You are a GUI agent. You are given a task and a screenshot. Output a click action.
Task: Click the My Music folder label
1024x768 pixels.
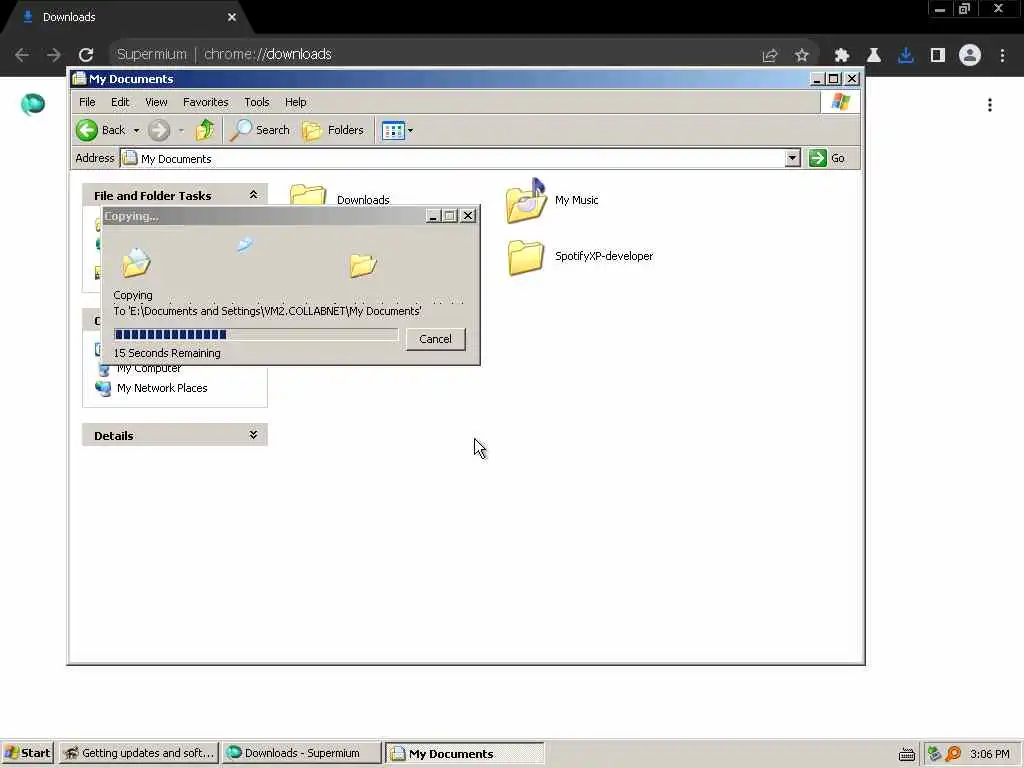tap(576, 200)
